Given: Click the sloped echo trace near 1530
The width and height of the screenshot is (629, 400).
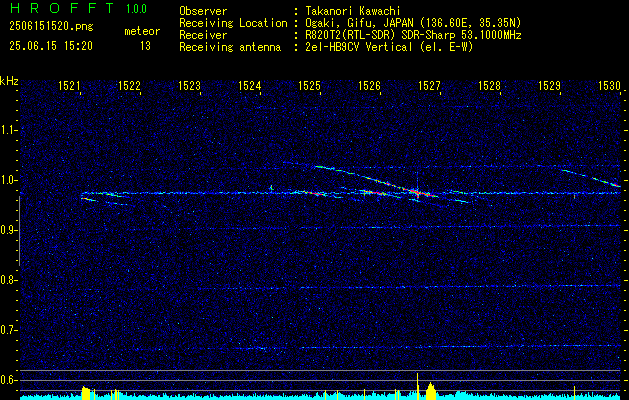Looking at the screenshot, I should (x=592, y=178).
